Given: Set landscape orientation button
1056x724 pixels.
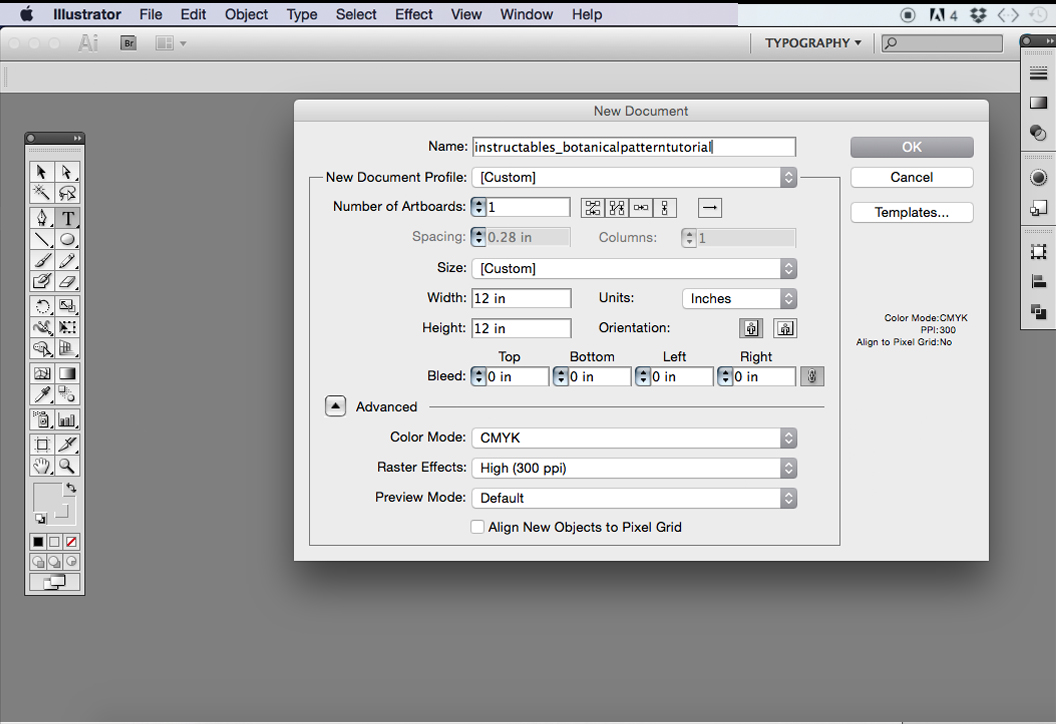Looking at the screenshot, I should pos(785,328).
